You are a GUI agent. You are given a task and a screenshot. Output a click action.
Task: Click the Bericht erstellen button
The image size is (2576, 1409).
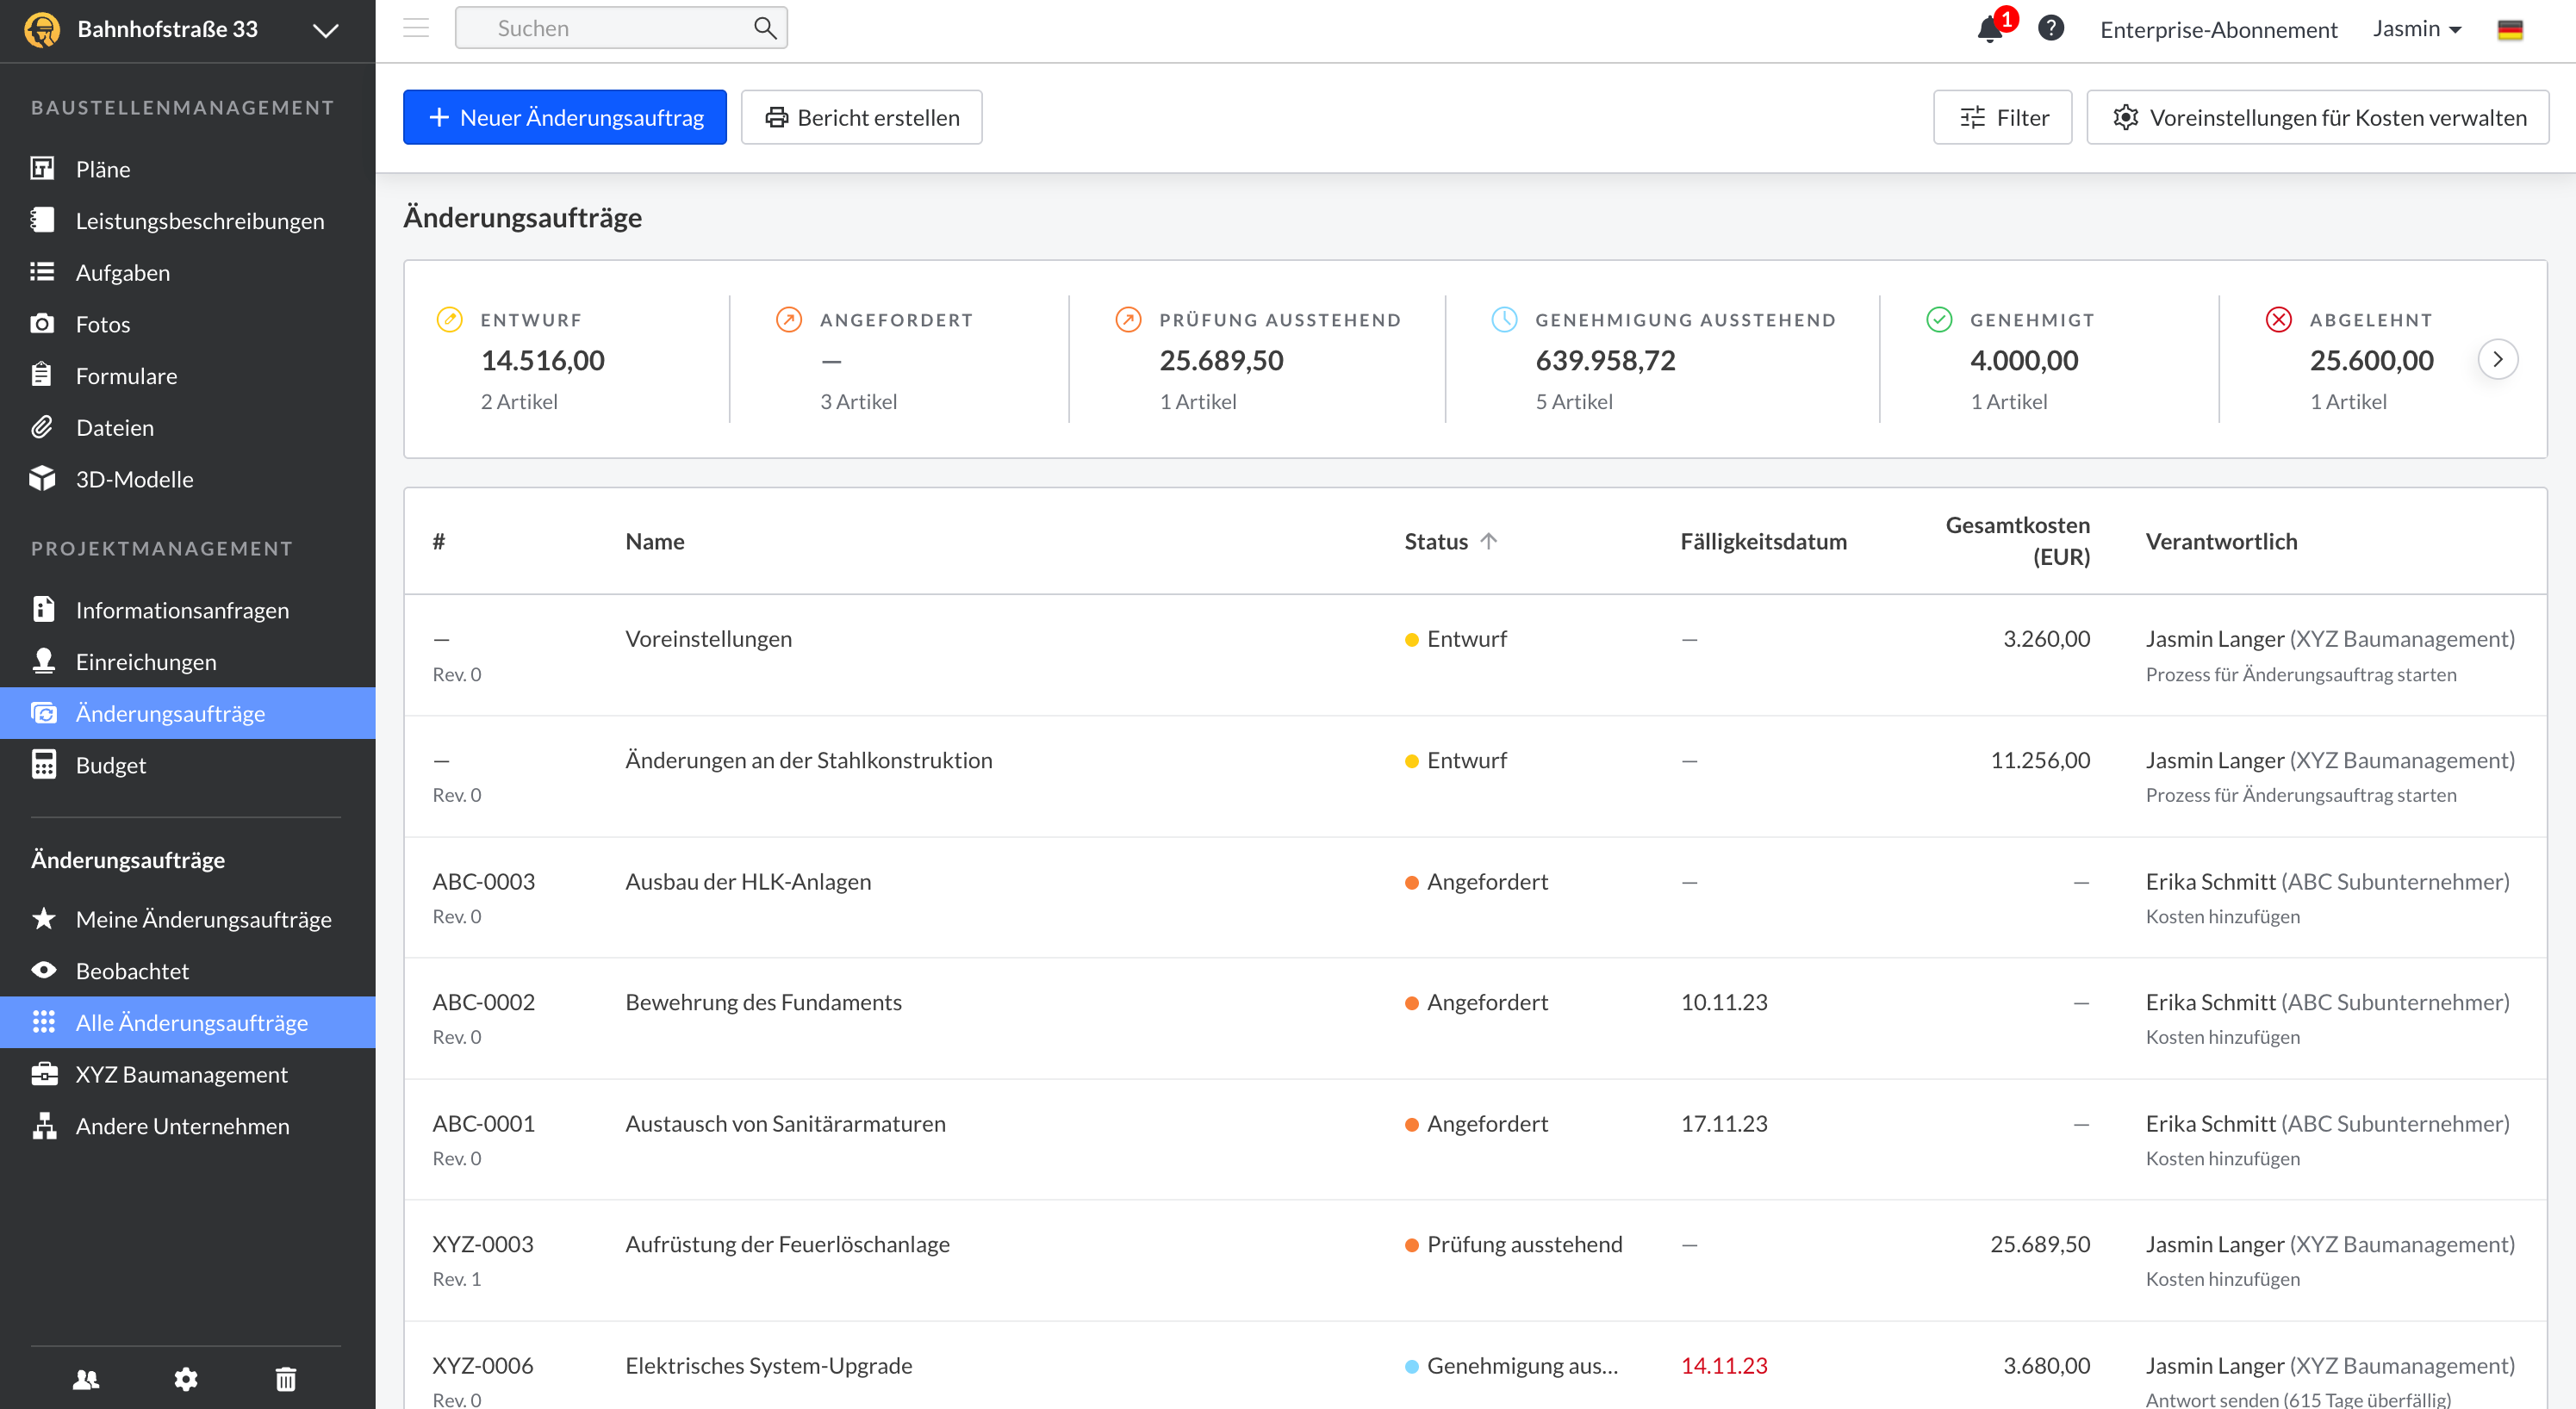pyautogui.click(x=861, y=117)
